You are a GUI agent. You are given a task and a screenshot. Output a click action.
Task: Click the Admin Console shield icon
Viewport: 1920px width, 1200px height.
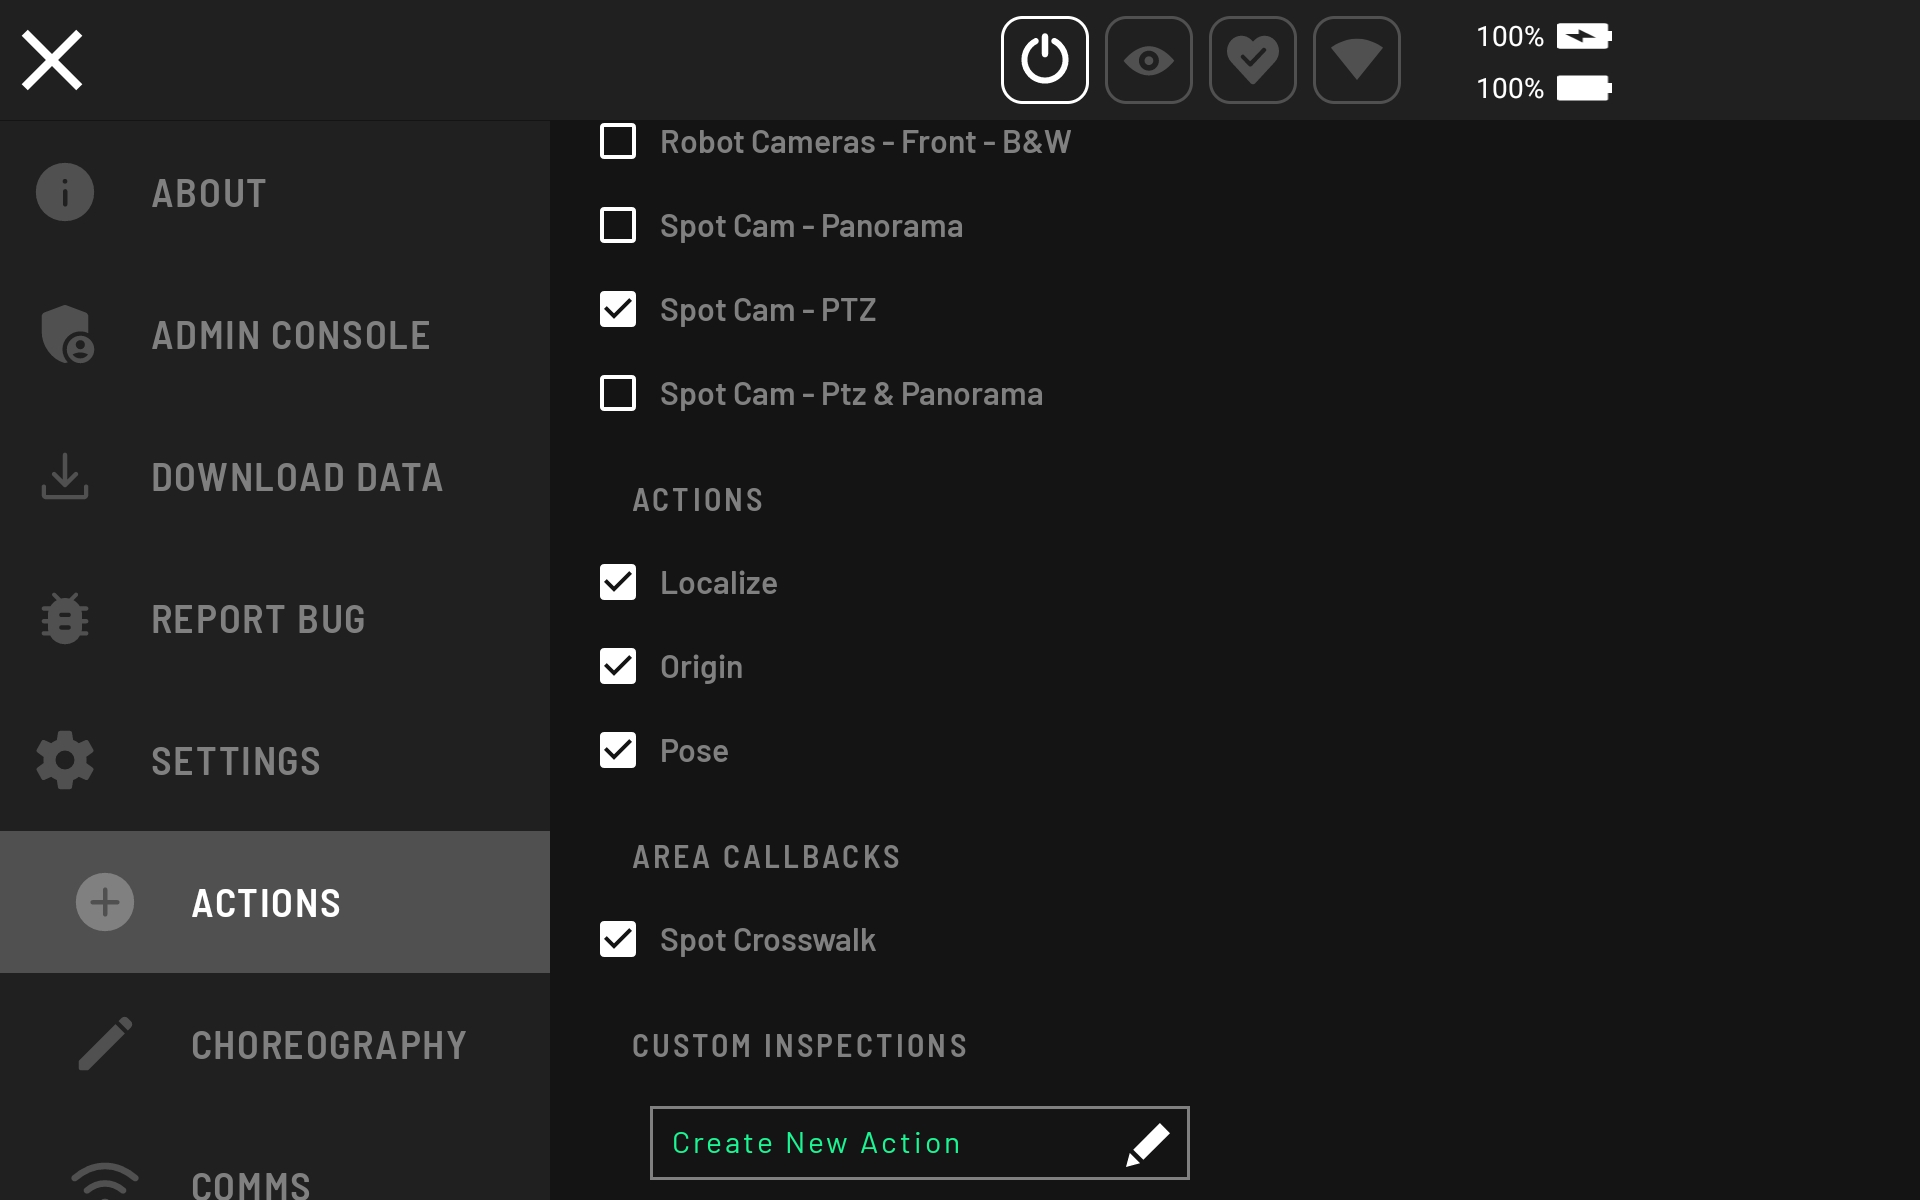click(x=66, y=334)
